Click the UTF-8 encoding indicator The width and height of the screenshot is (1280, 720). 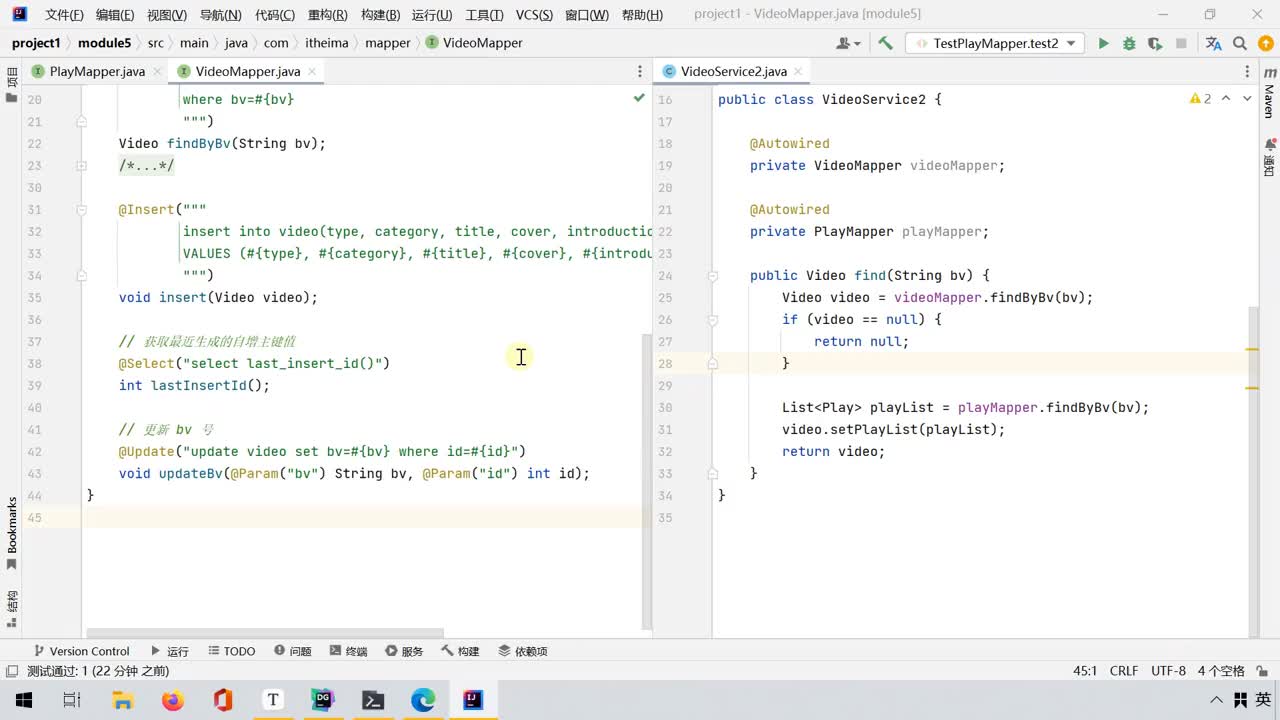[1168, 671]
